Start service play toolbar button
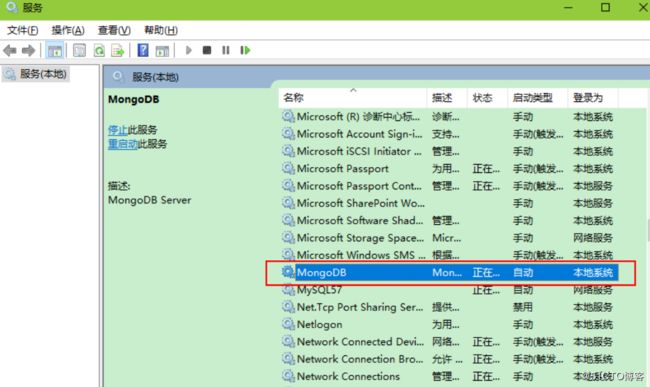The width and height of the screenshot is (650, 387). click(189, 50)
